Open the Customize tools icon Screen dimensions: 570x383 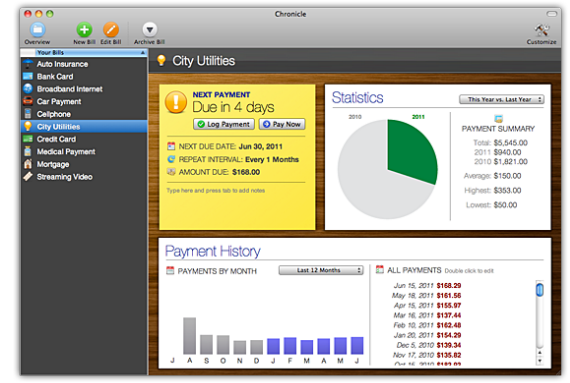click(542, 30)
